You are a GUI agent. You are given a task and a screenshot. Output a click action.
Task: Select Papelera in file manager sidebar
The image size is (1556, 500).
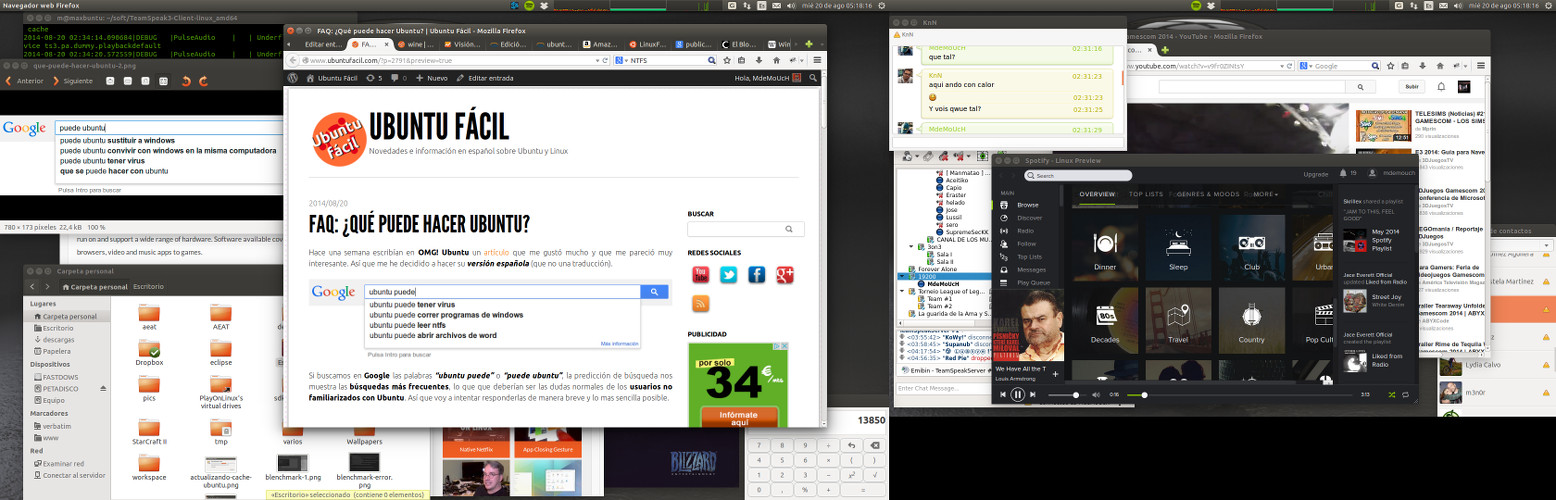click(56, 351)
